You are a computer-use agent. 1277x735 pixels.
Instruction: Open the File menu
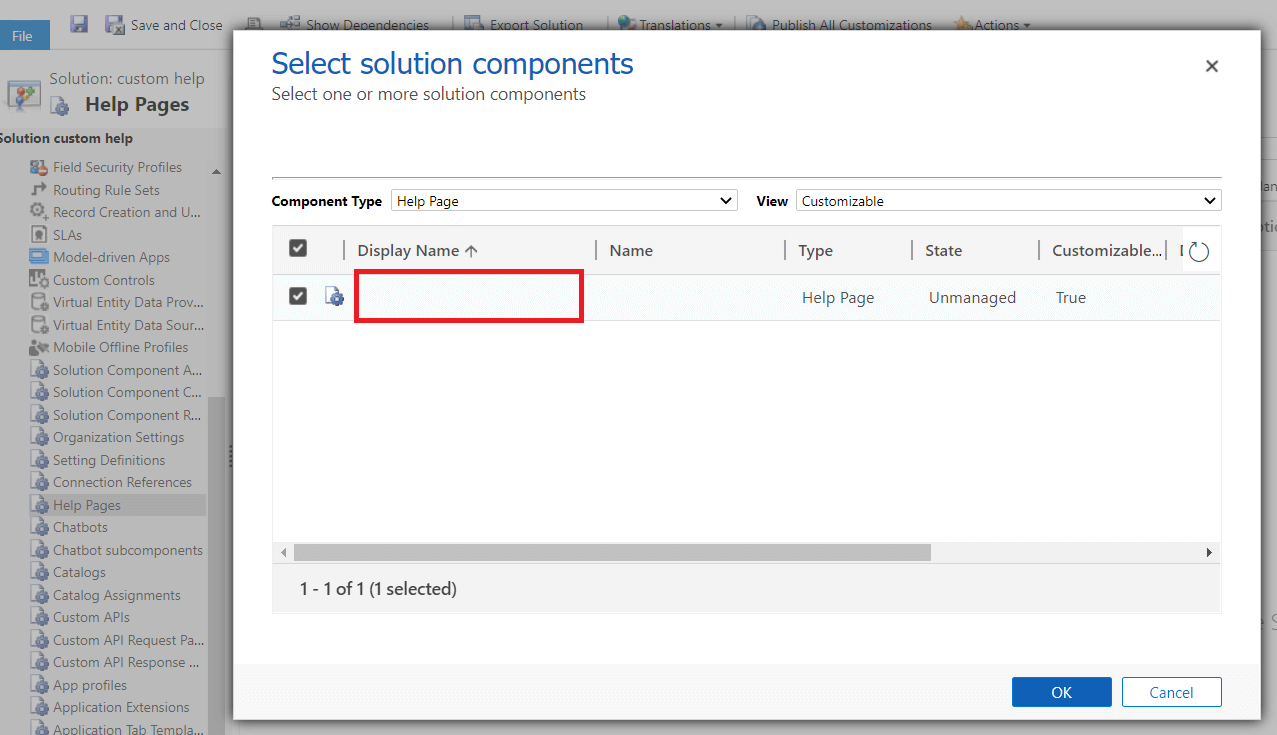tap(24, 34)
